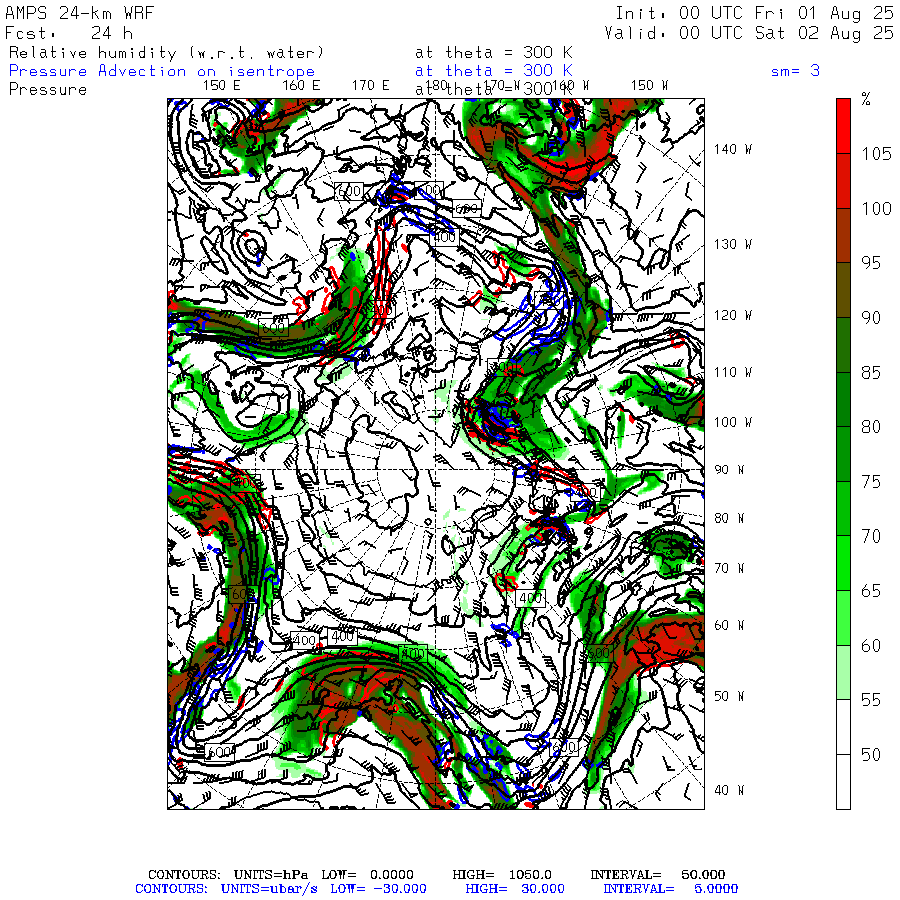Pick the white swatch below 50
This screenshot has width=900, height=900.
(x=843, y=782)
